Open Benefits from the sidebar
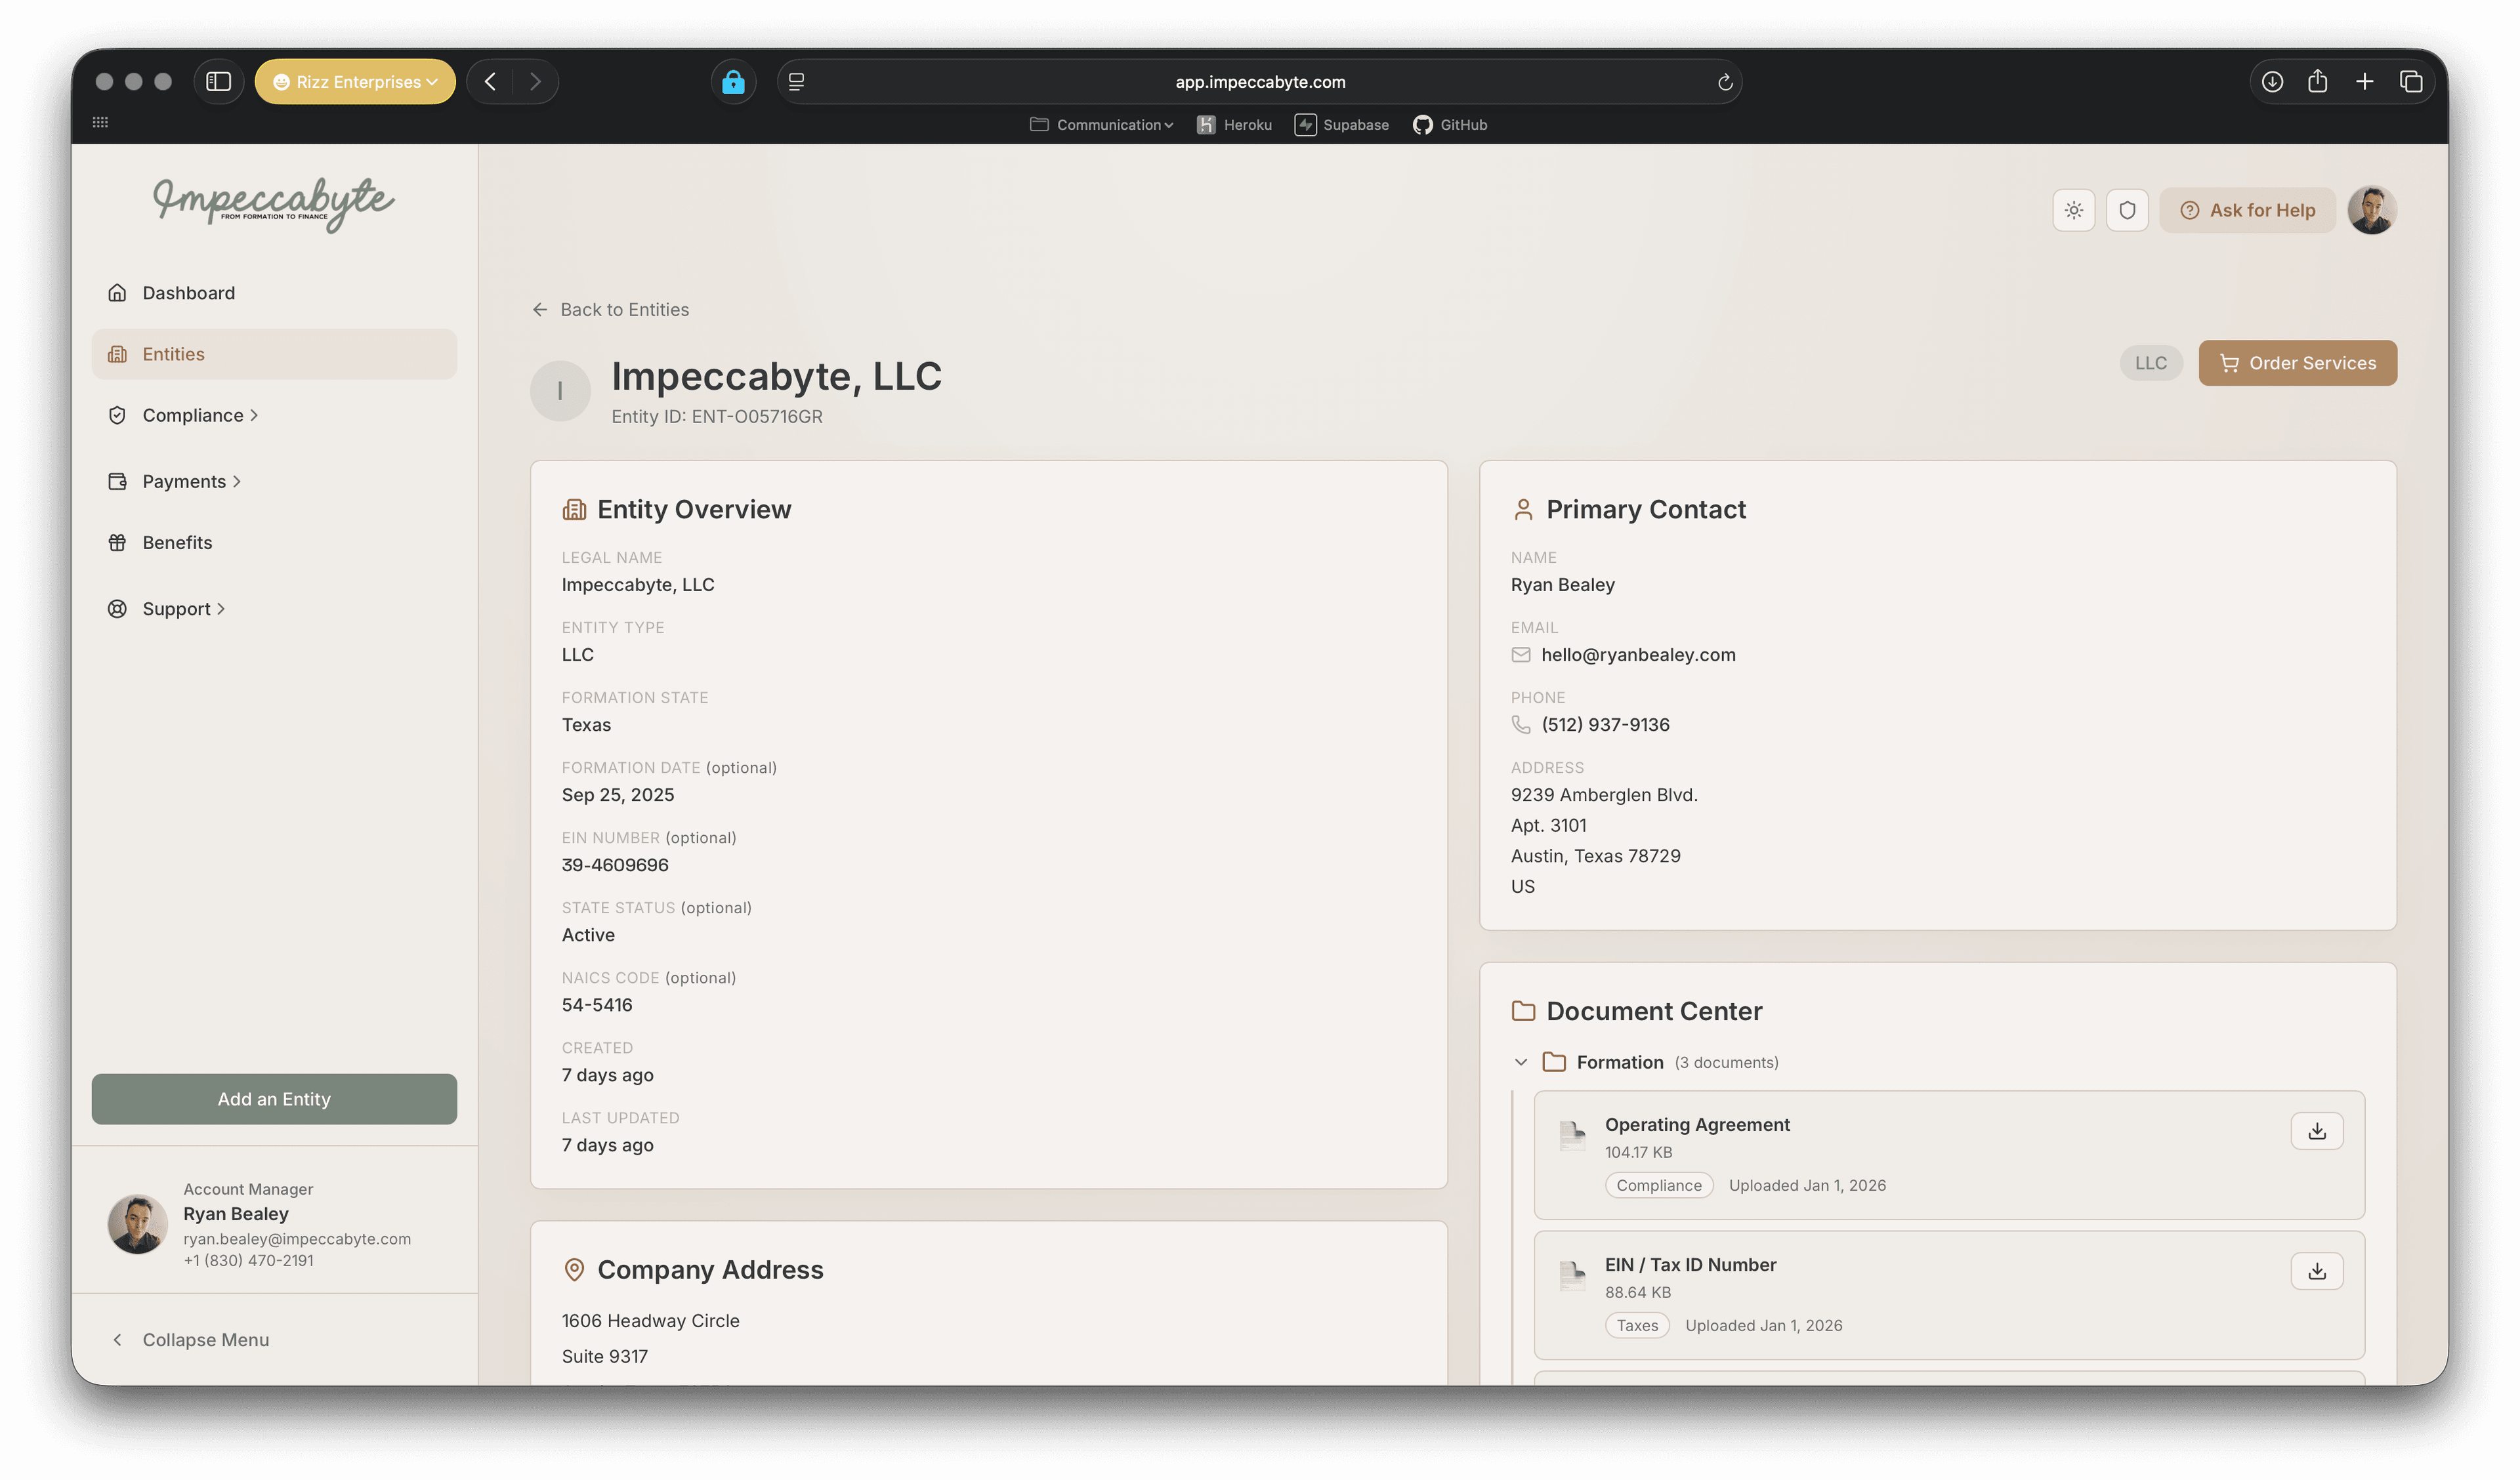The width and height of the screenshot is (2520, 1480). pos(177,542)
